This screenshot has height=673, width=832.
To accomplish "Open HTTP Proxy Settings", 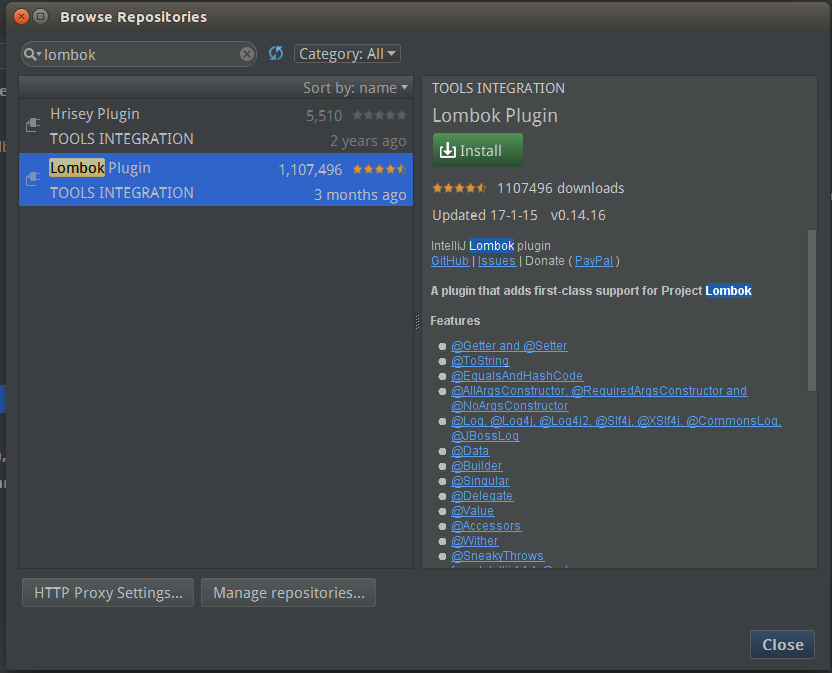I will [108, 592].
